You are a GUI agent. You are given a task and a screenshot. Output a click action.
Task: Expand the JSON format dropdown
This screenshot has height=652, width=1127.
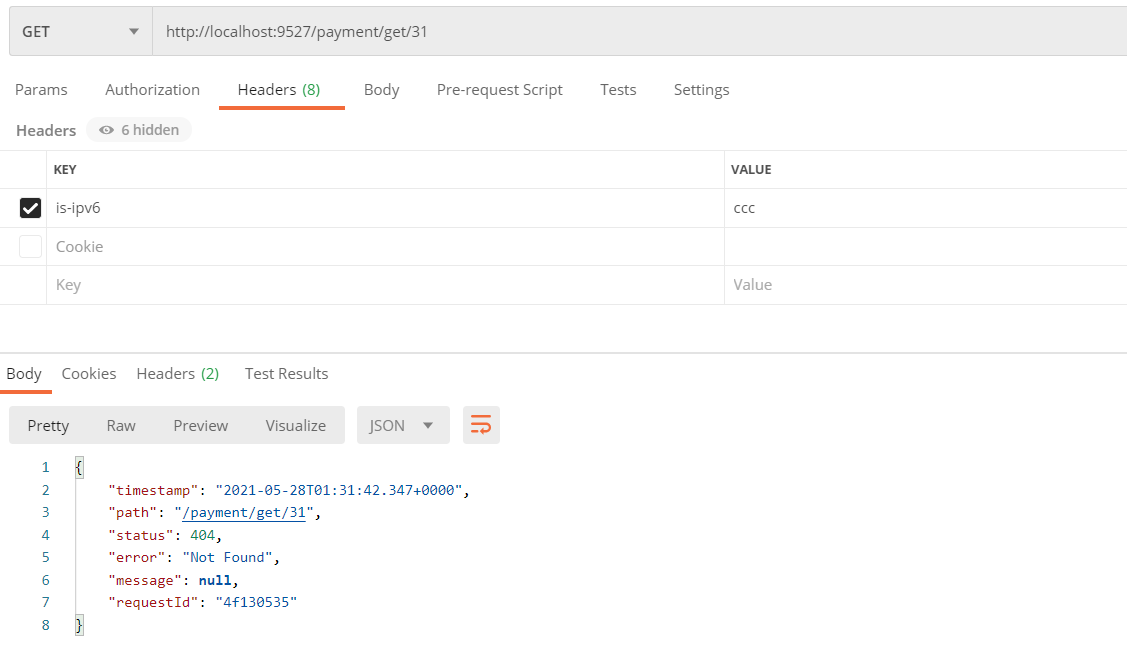tap(402, 425)
